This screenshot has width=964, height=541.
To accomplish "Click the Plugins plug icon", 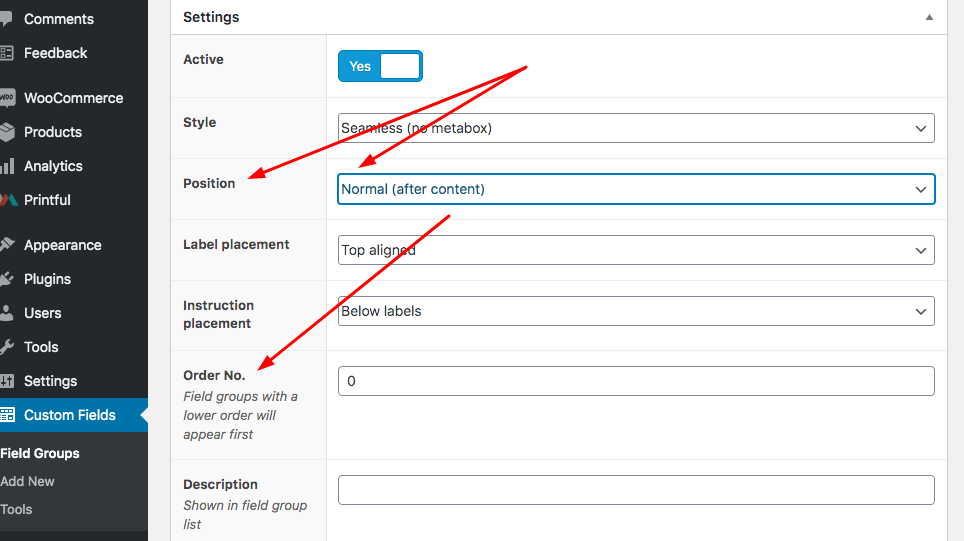I will [x=6, y=279].
